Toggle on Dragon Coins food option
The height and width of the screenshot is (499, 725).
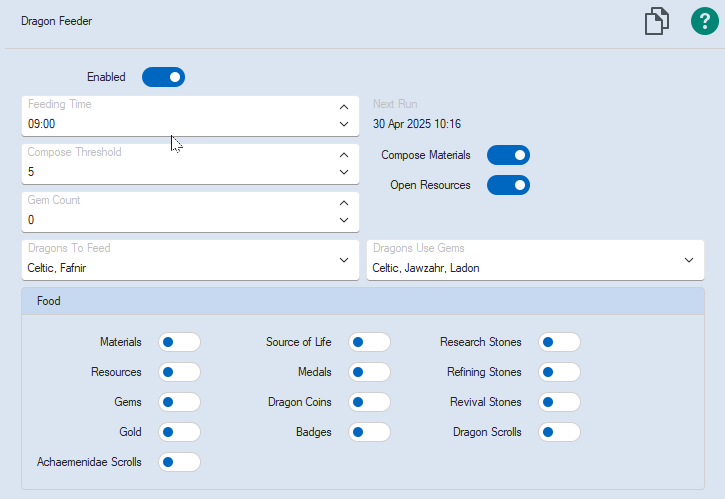tap(369, 402)
